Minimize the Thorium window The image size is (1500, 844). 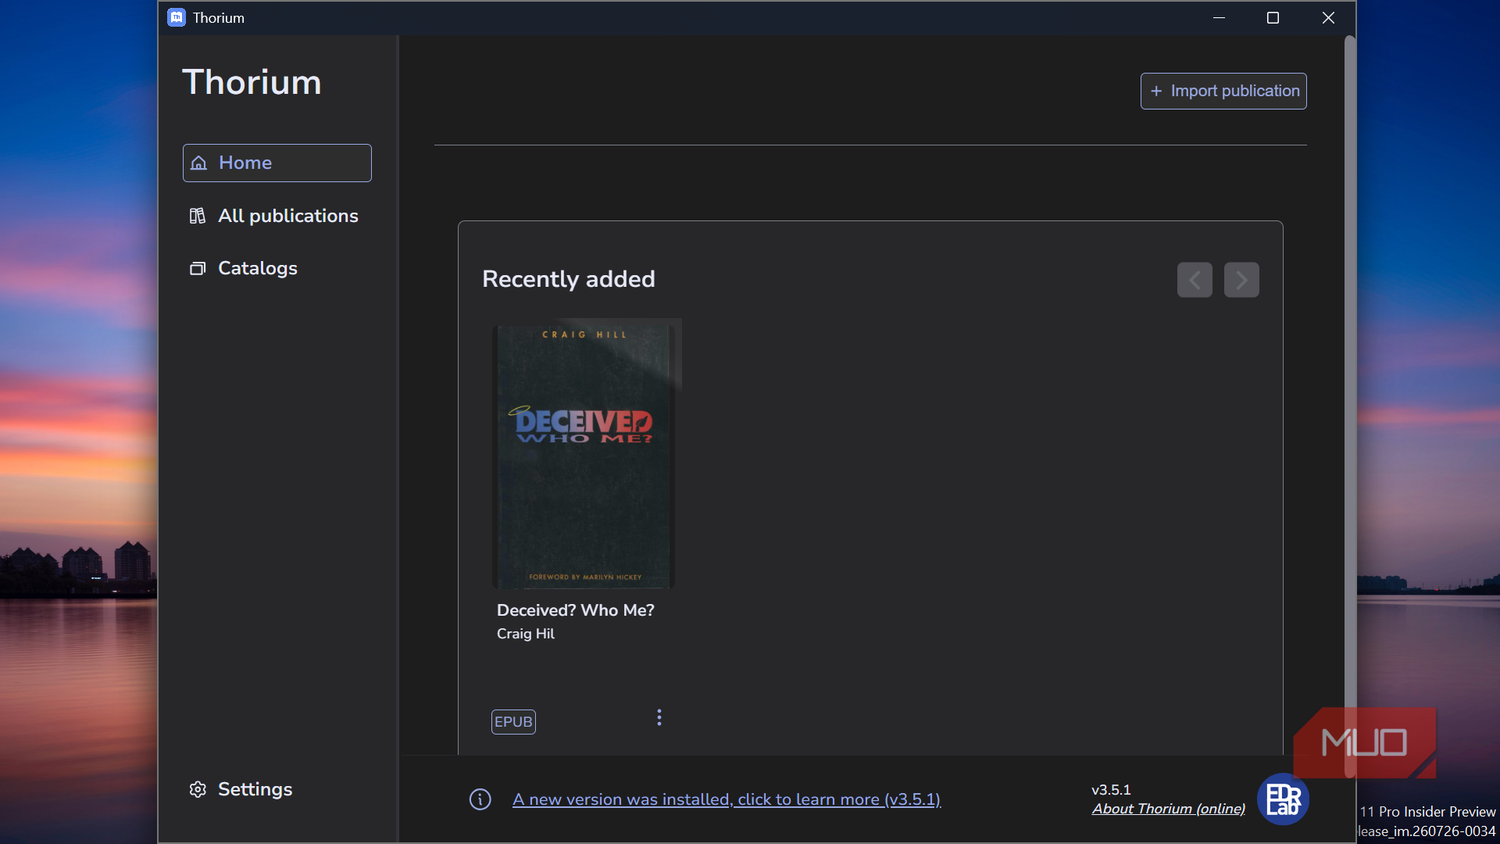click(x=1219, y=18)
